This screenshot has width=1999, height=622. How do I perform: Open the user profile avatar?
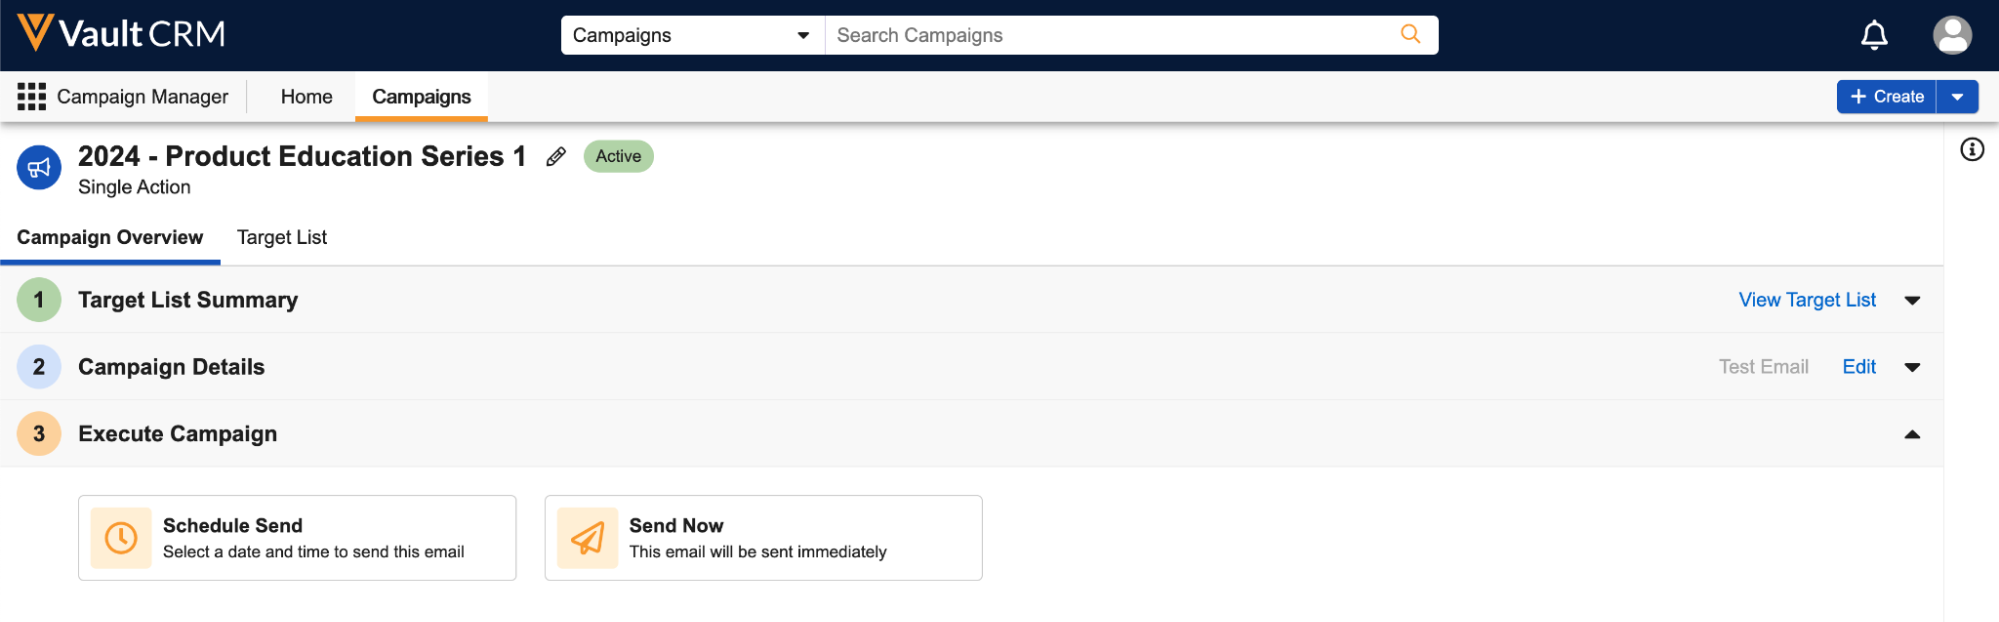pos(1951,35)
